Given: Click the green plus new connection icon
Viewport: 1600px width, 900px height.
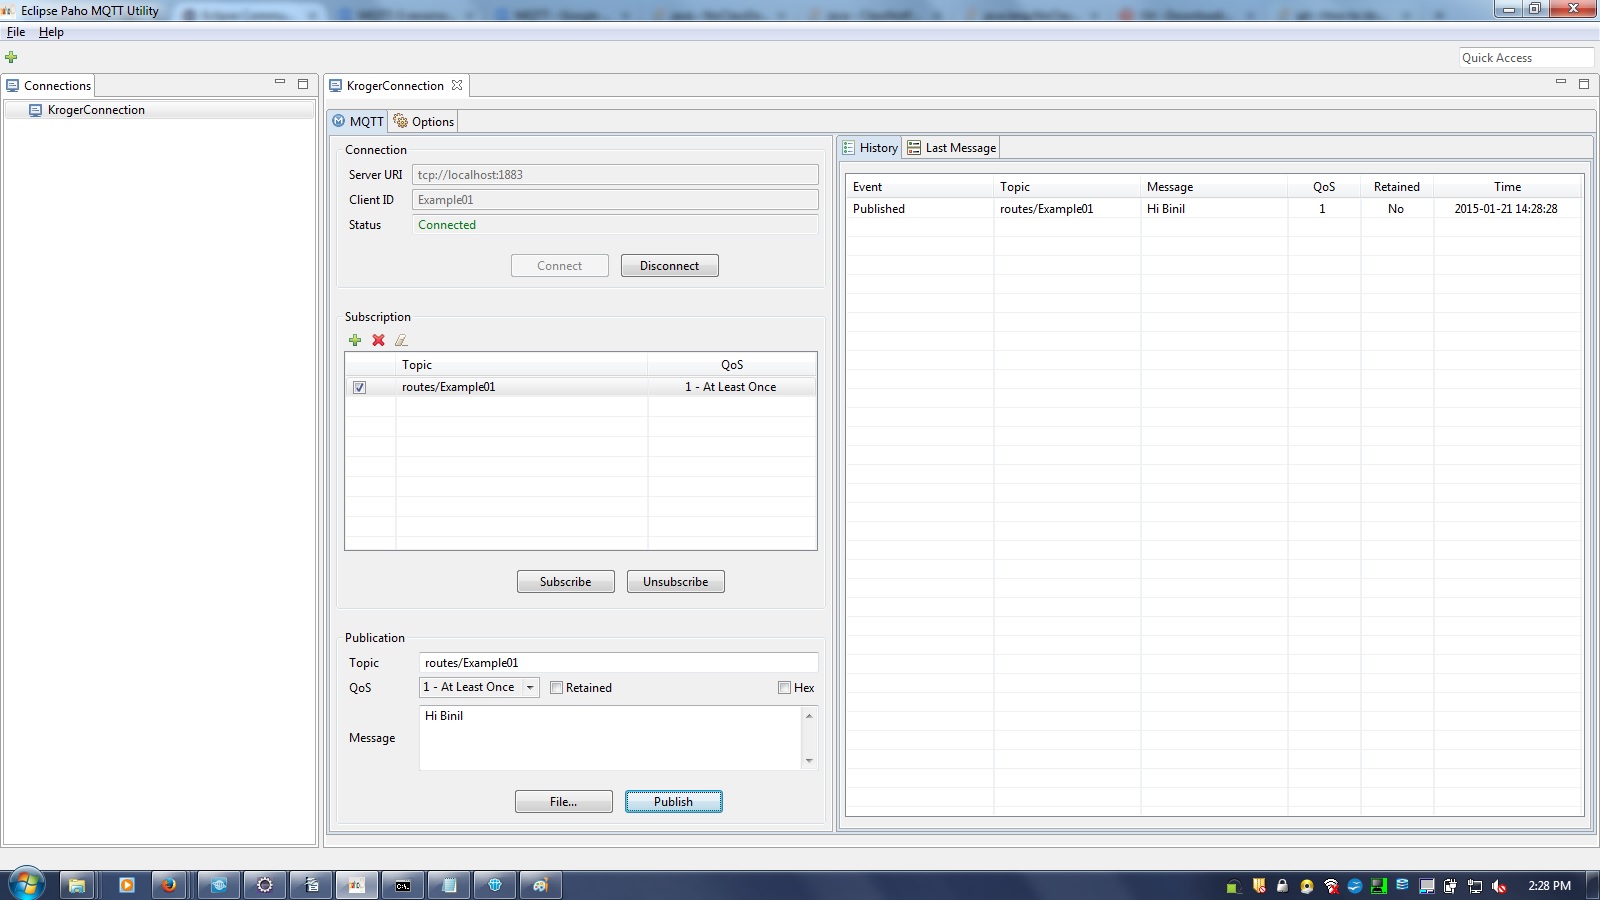Looking at the screenshot, I should (11, 57).
